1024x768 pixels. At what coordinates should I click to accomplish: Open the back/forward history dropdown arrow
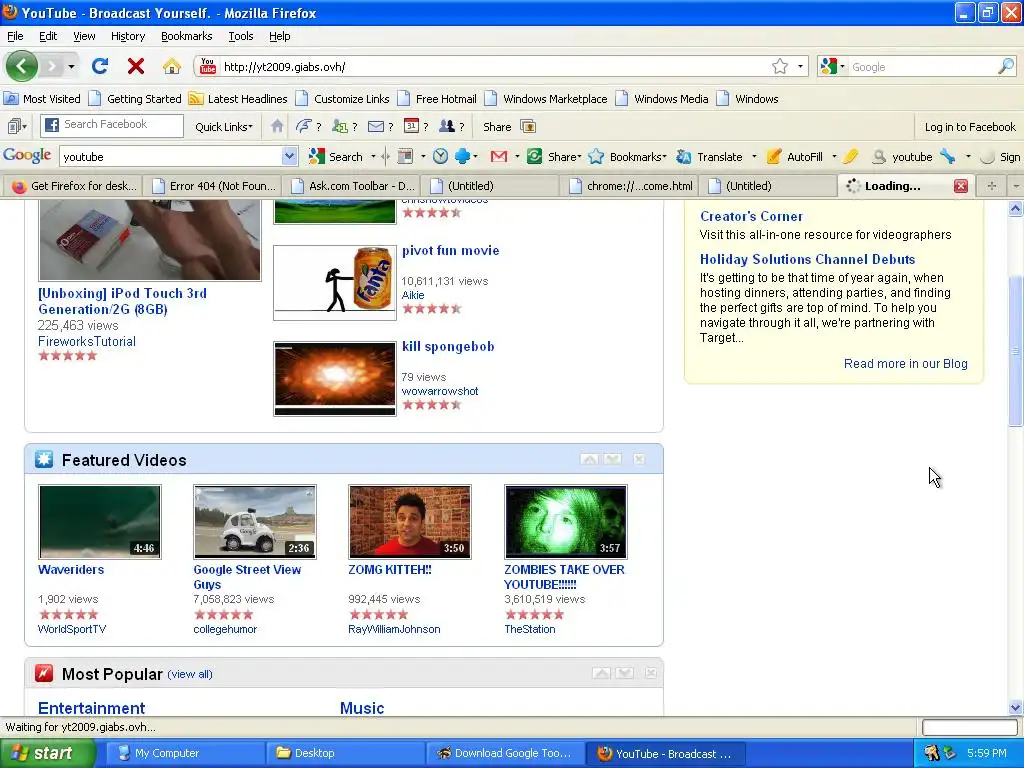(71, 66)
